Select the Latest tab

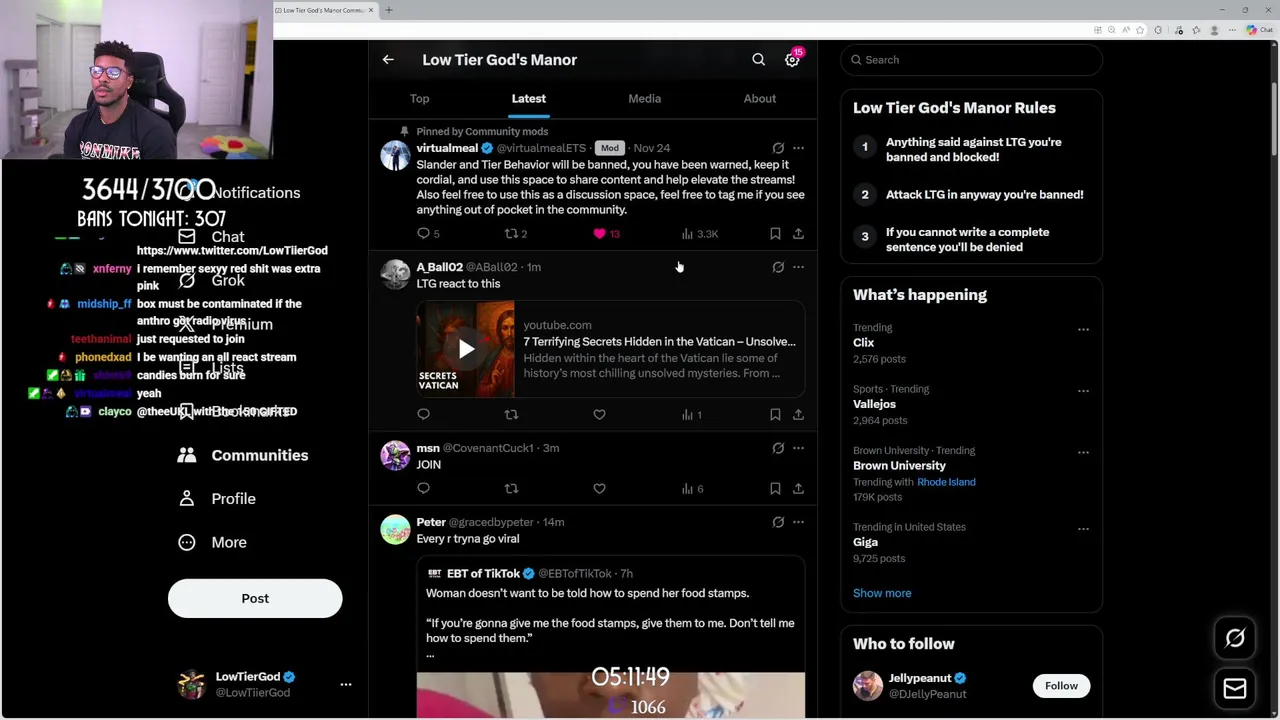pos(529,98)
